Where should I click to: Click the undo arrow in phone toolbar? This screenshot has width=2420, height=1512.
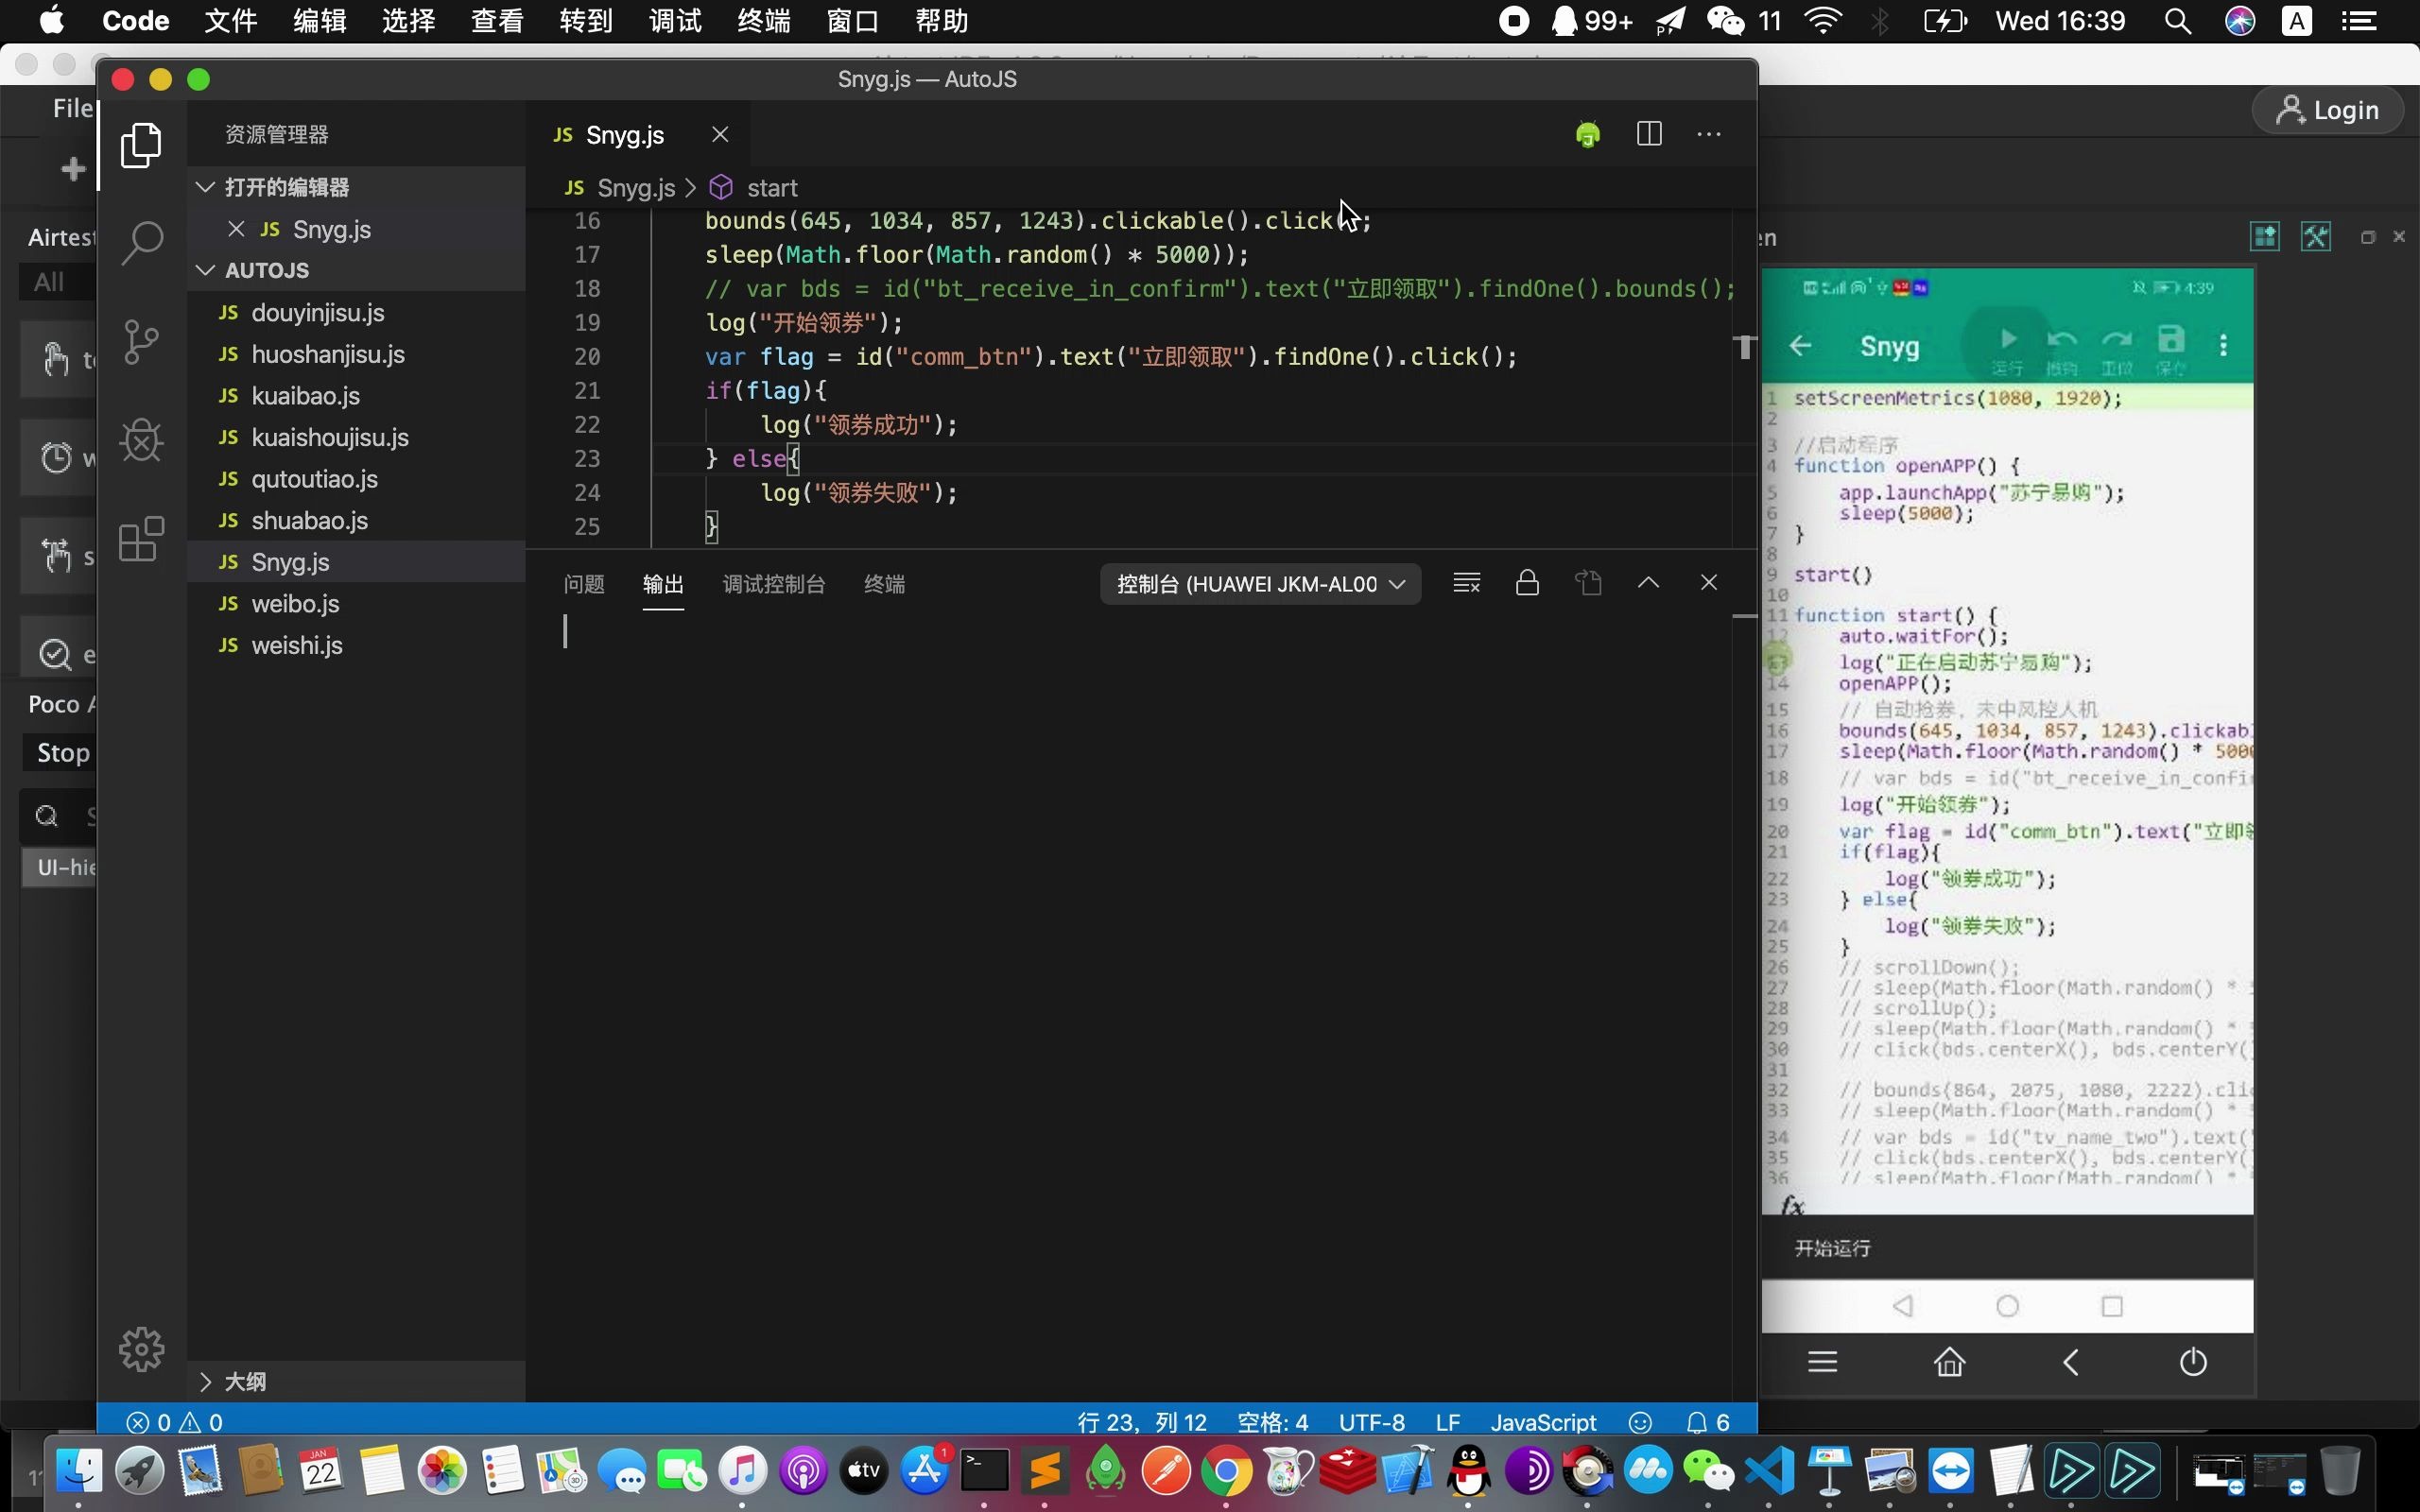point(2062,340)
